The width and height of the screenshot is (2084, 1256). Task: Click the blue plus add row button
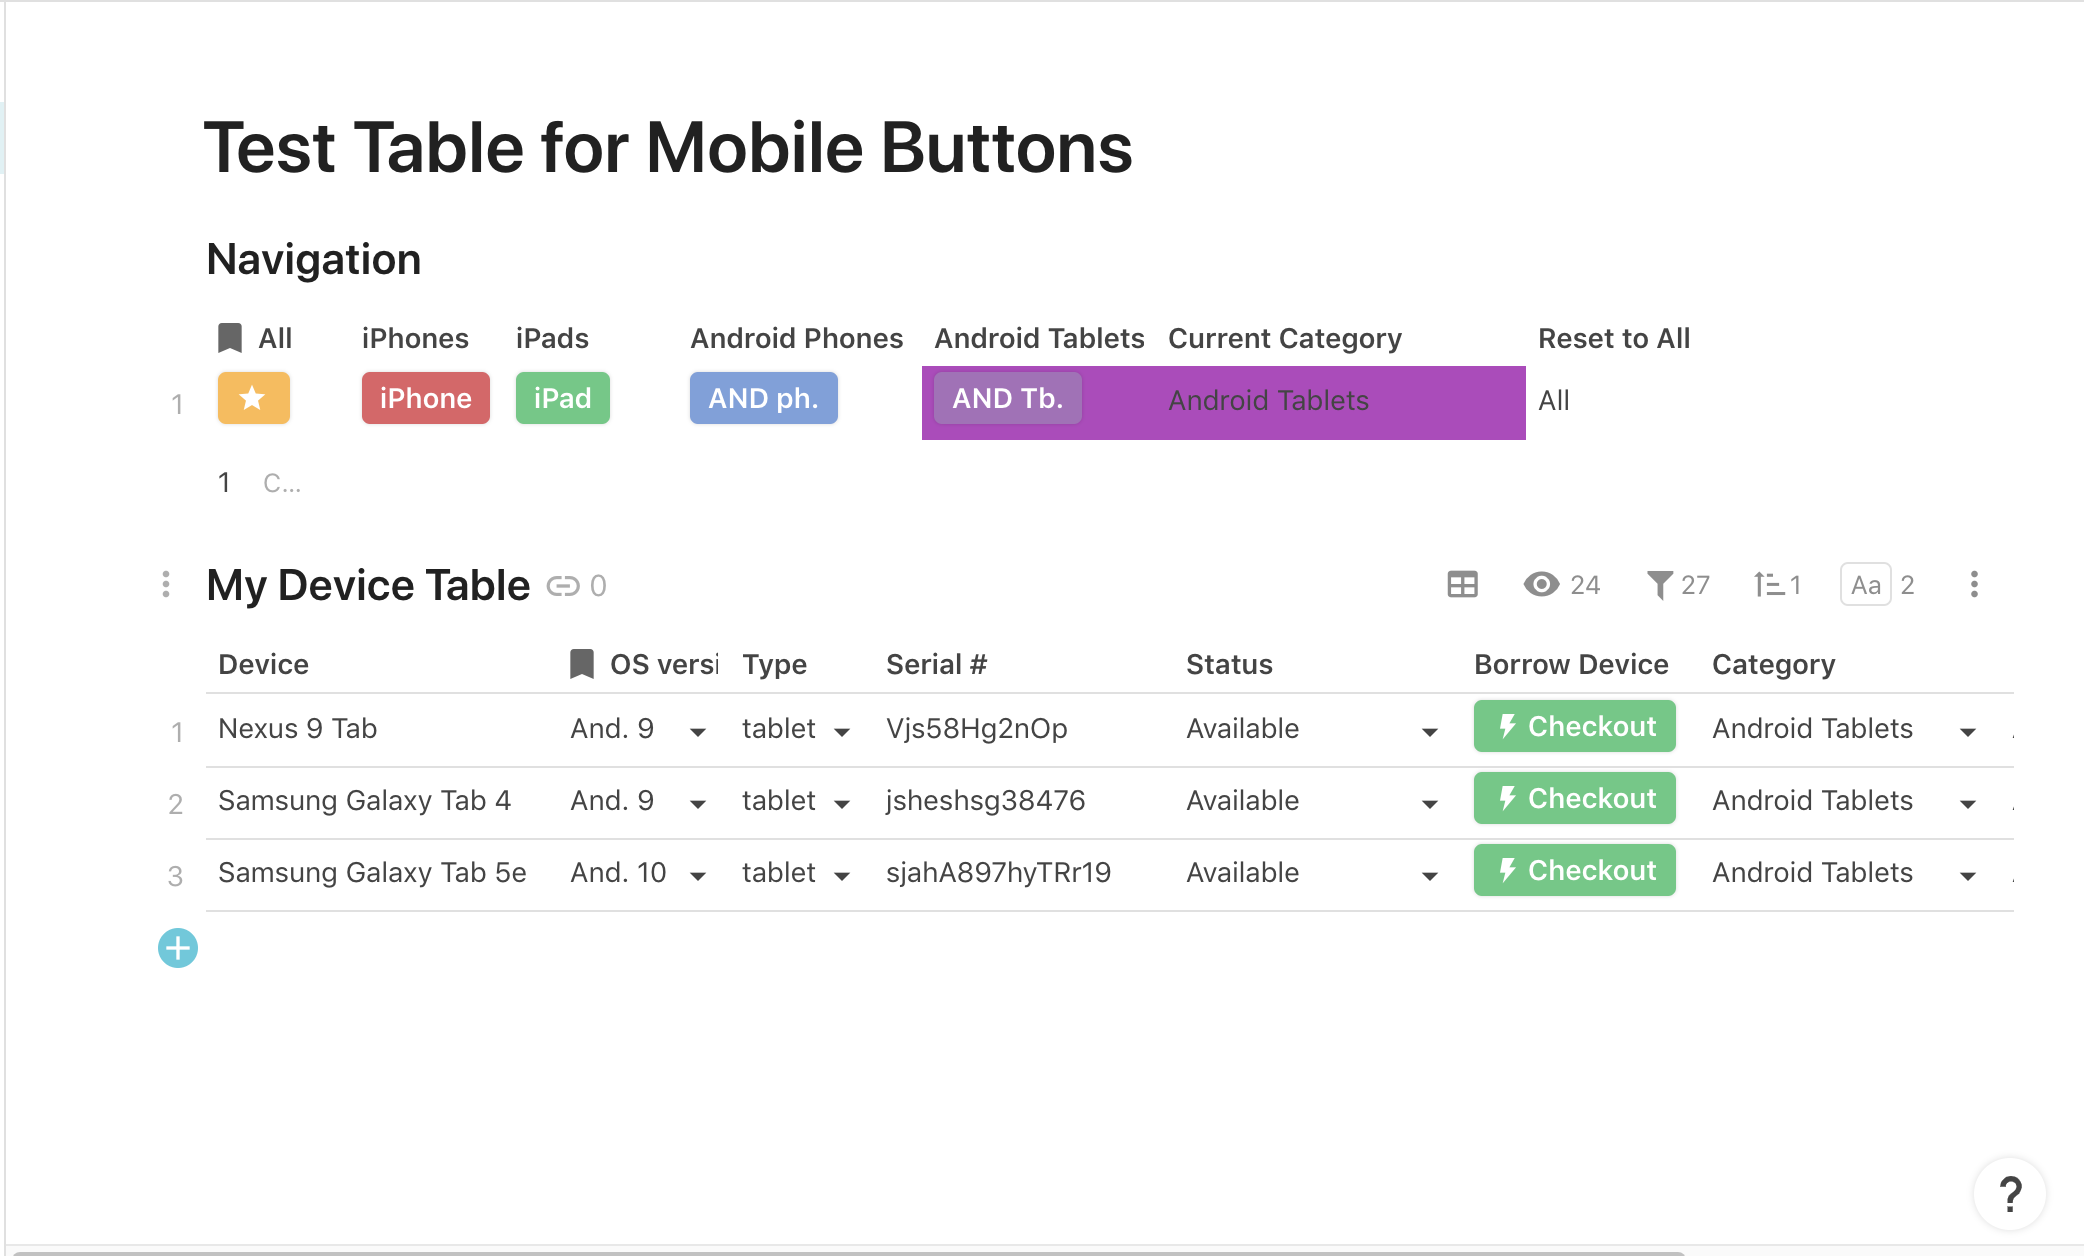click(178, 948)
